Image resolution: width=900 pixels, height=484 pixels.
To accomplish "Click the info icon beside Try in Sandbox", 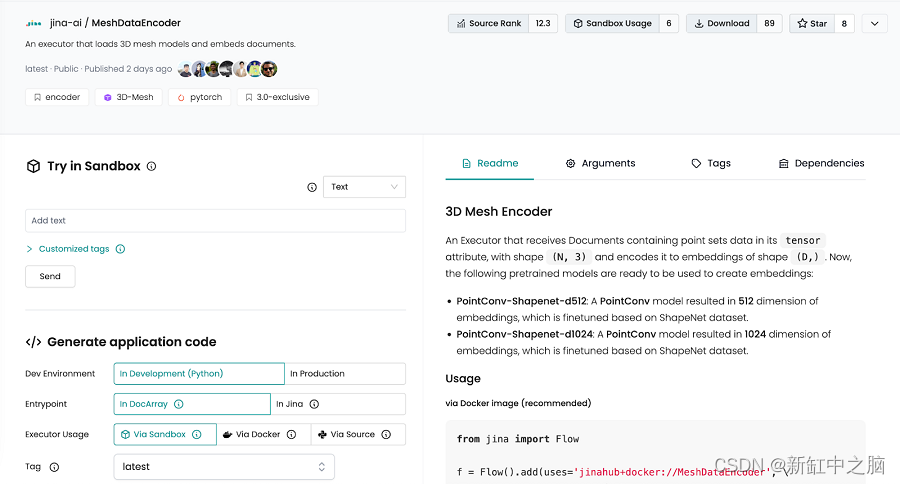I will point(151,166).
